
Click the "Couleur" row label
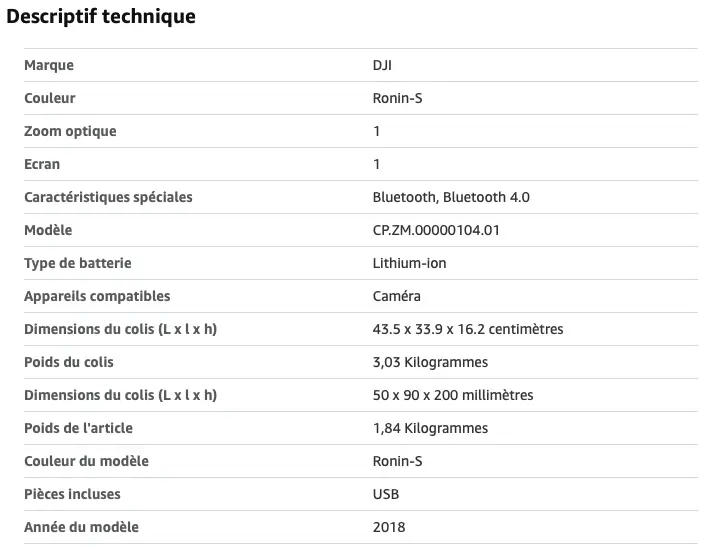(50, 98)
